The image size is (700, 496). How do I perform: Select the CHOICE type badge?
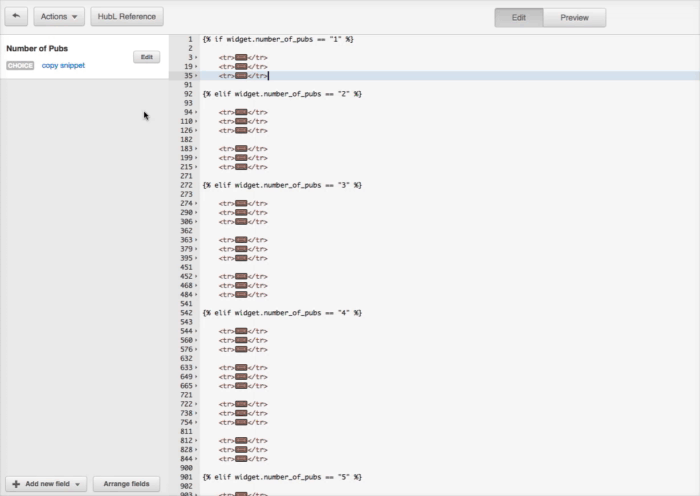click(21, 66)
